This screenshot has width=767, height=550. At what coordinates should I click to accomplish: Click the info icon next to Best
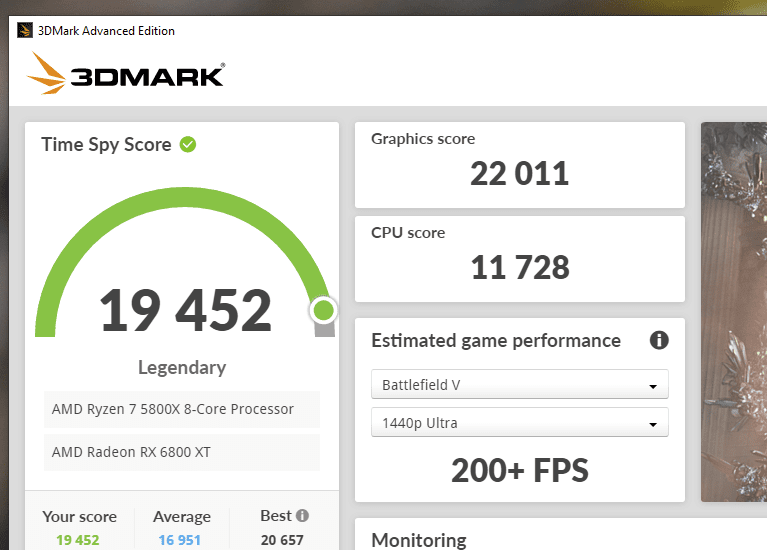(303, 515)
